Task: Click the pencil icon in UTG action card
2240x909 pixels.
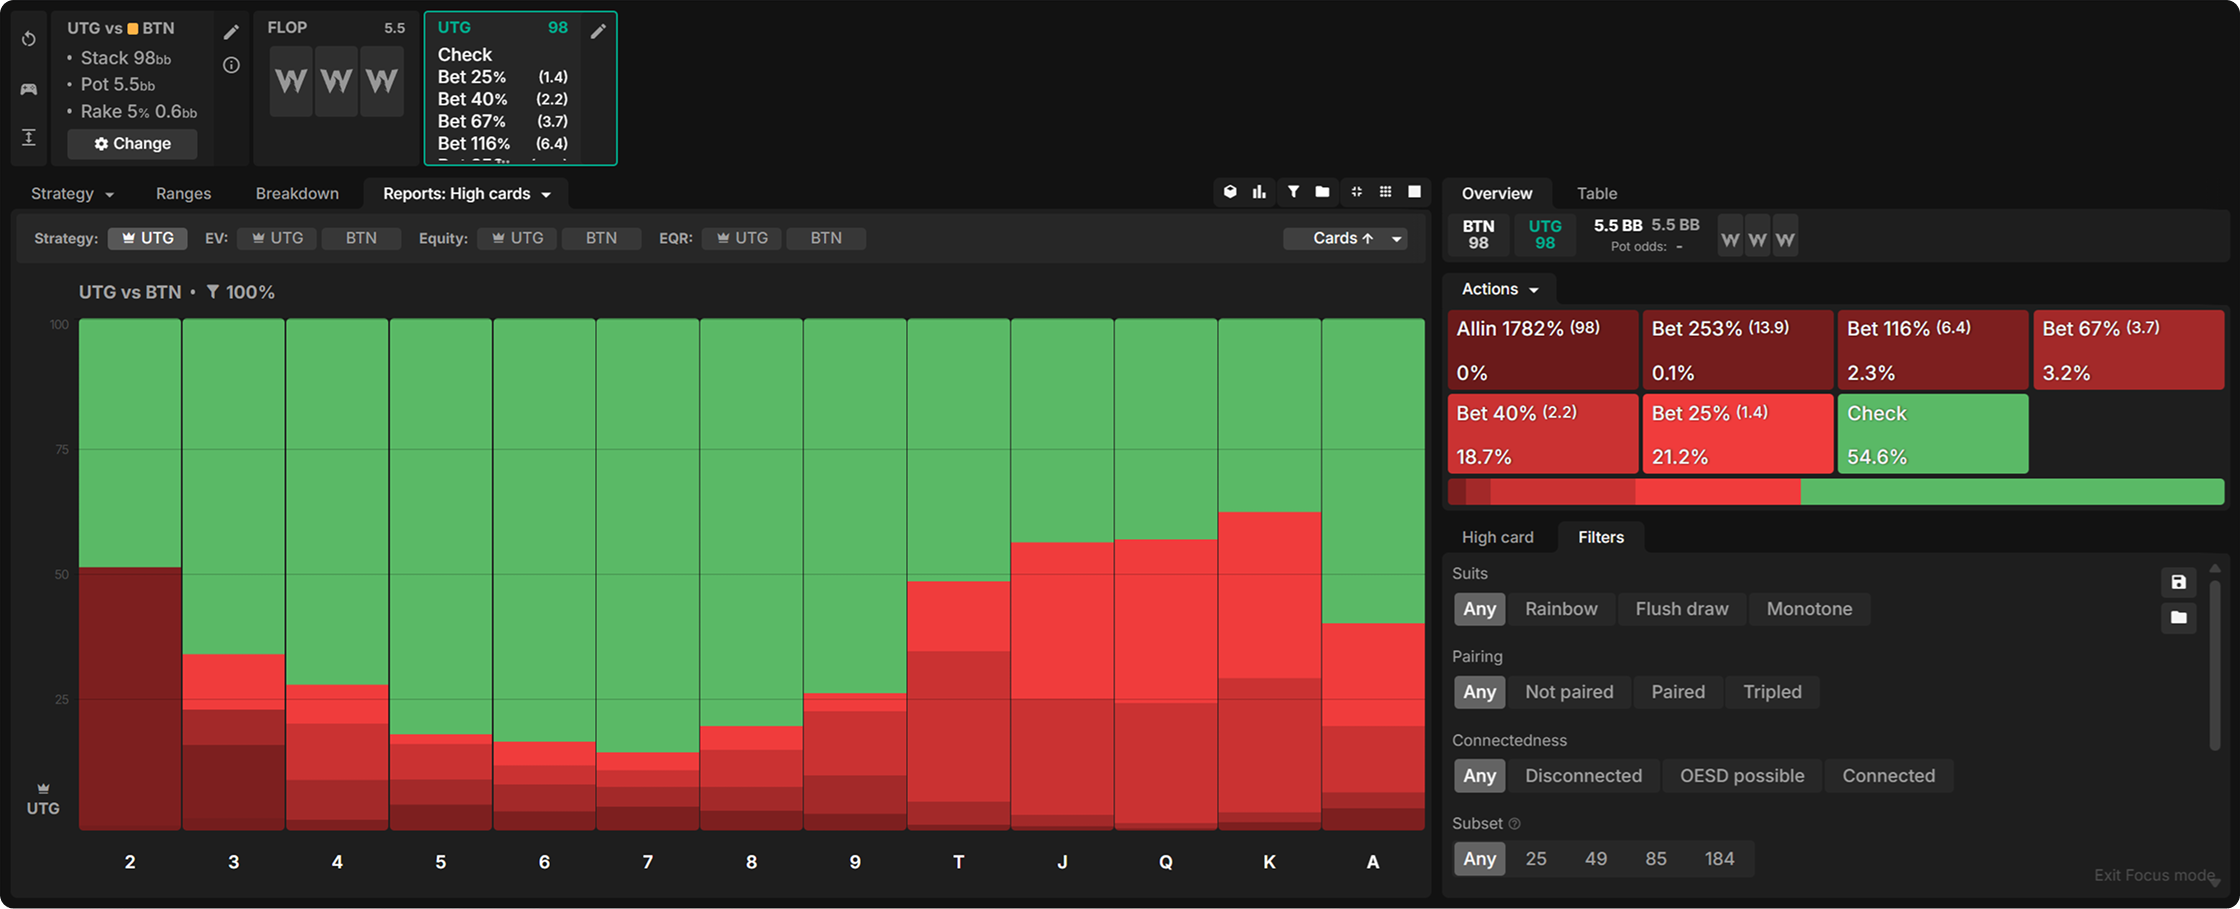Action: click(x=598, y=31)
